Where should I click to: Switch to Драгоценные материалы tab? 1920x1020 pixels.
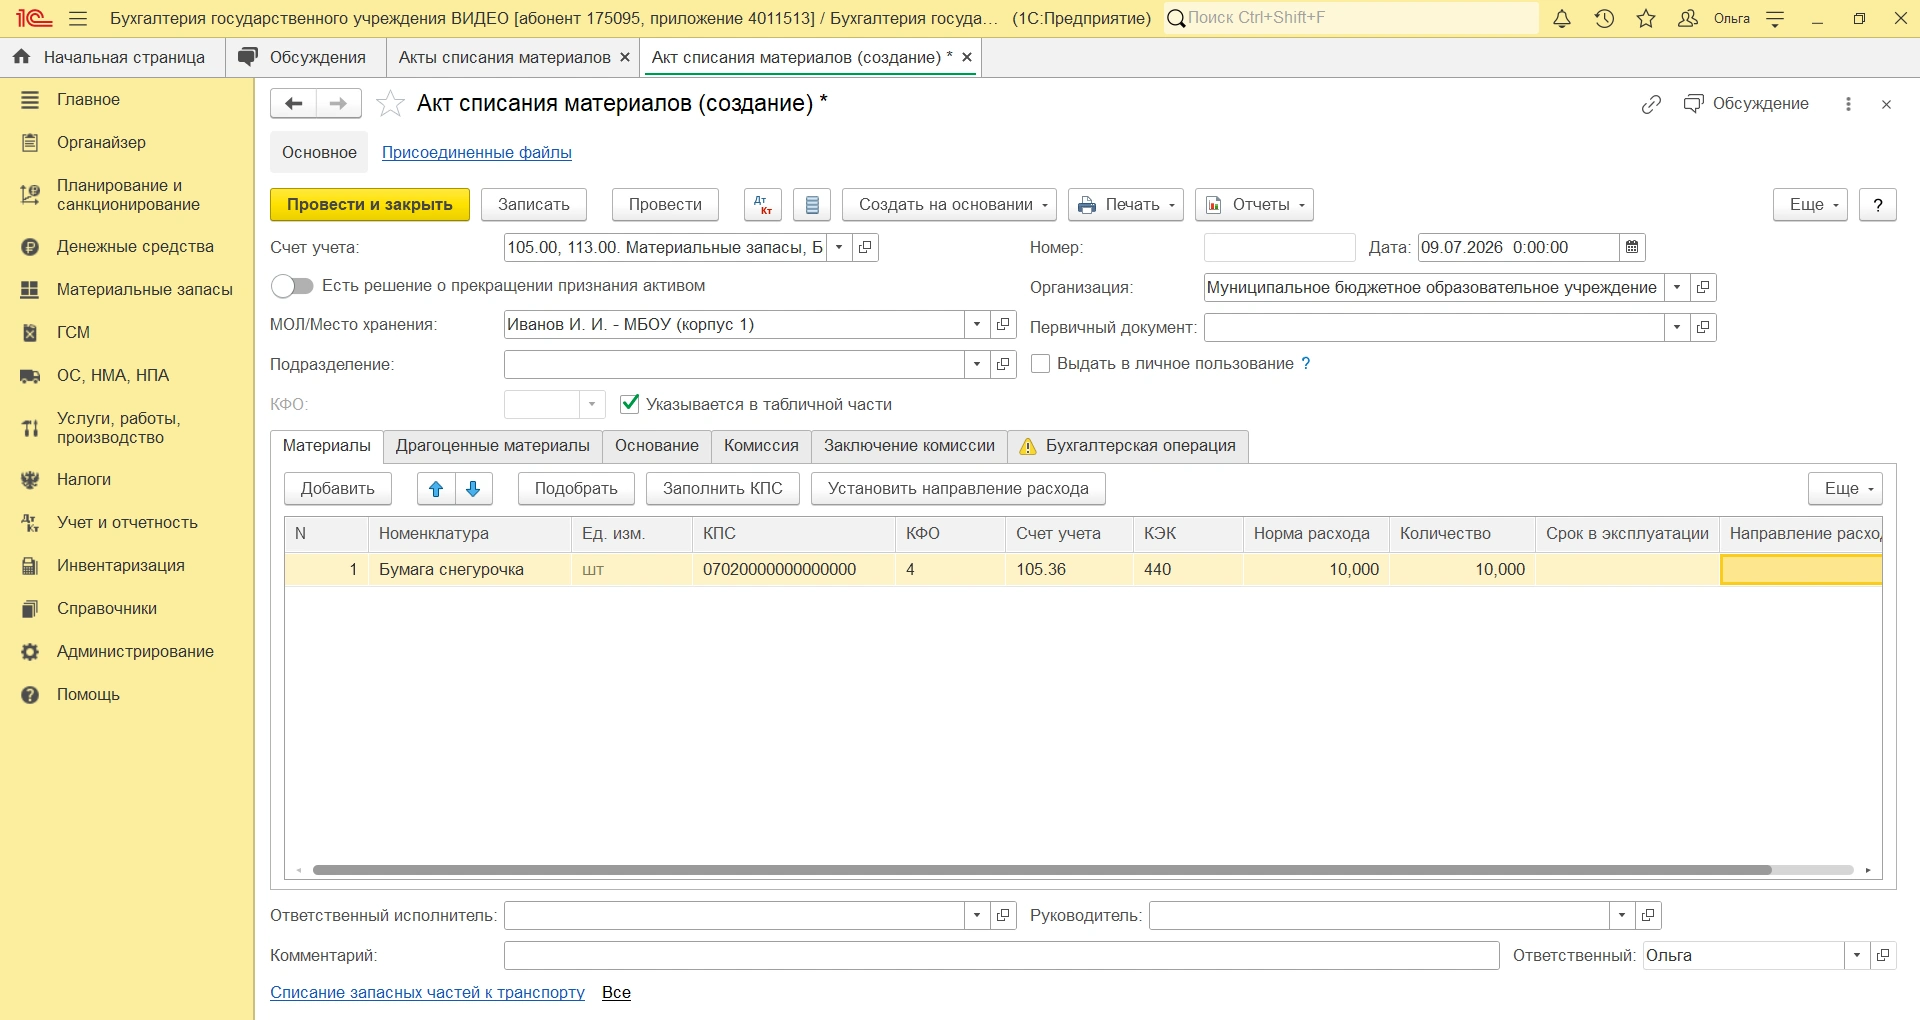(493, 446)
